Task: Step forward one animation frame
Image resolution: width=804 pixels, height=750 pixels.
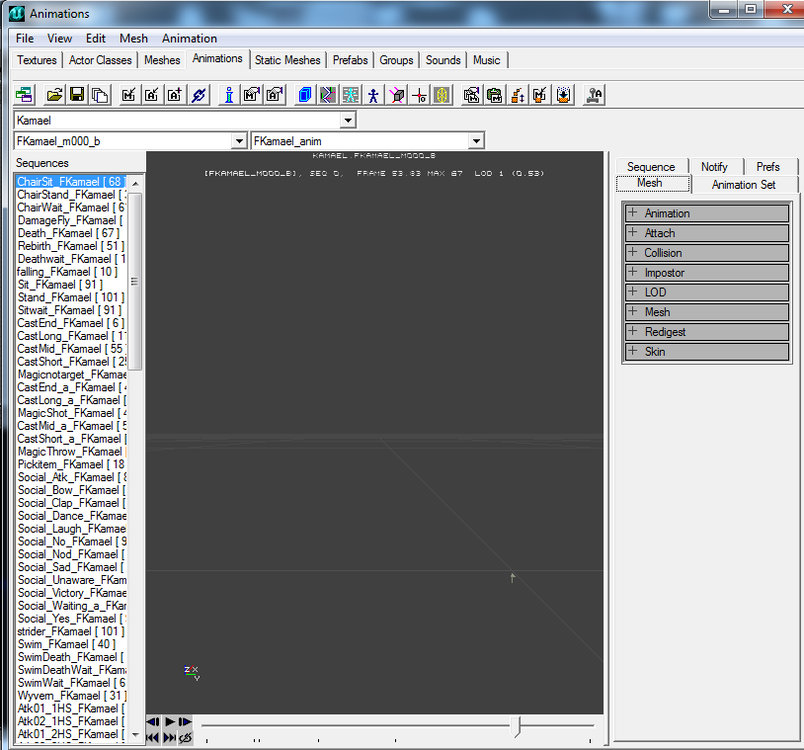Action: 185,721
